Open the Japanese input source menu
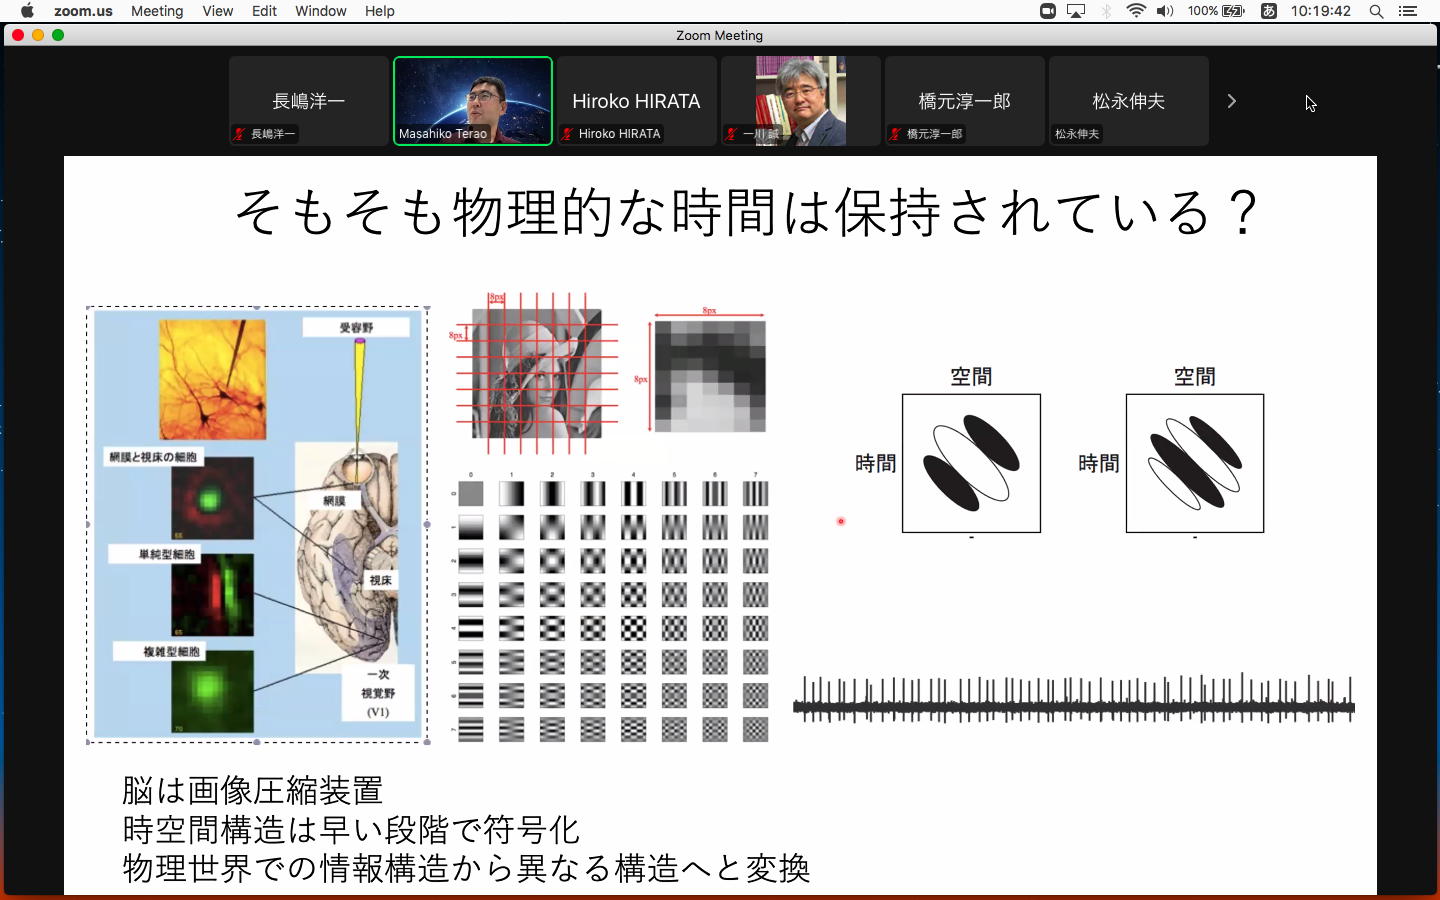 point(1269,11)
